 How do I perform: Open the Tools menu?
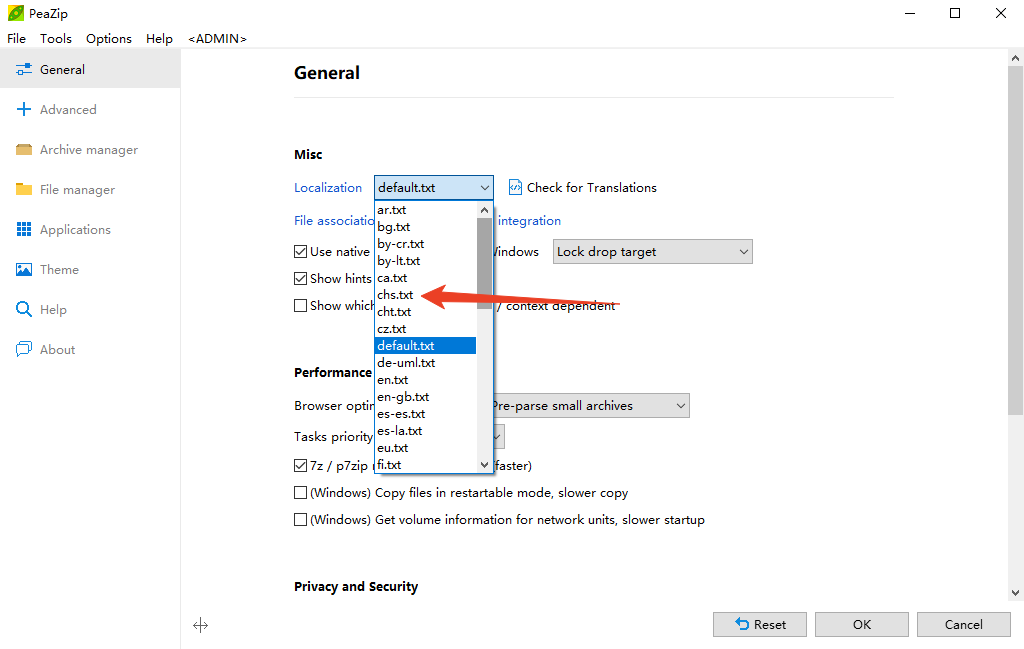tap(56, 39)
